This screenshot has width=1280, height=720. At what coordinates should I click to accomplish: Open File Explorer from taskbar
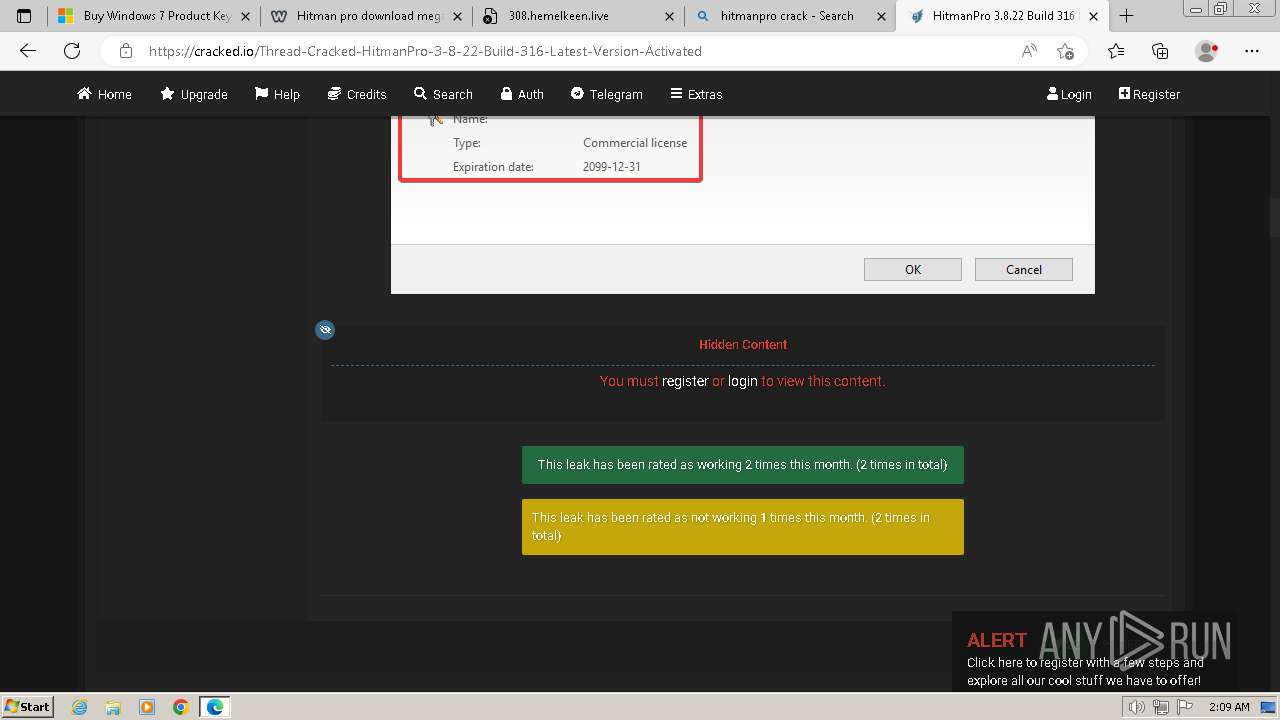pyautogui.click(x=113, y=707)
